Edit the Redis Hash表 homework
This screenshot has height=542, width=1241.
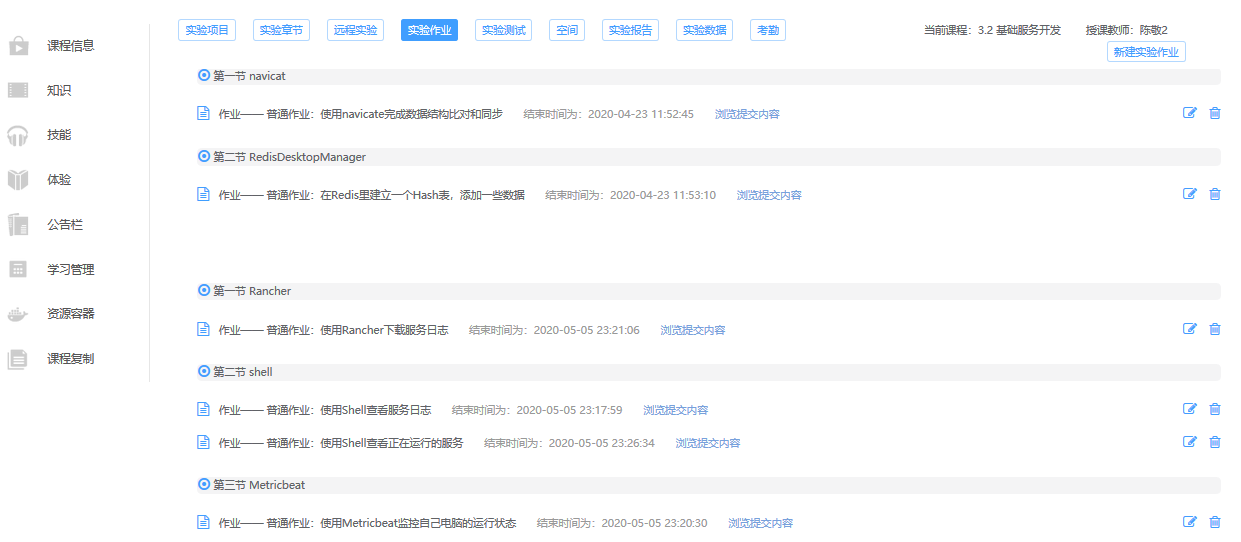1190,194
